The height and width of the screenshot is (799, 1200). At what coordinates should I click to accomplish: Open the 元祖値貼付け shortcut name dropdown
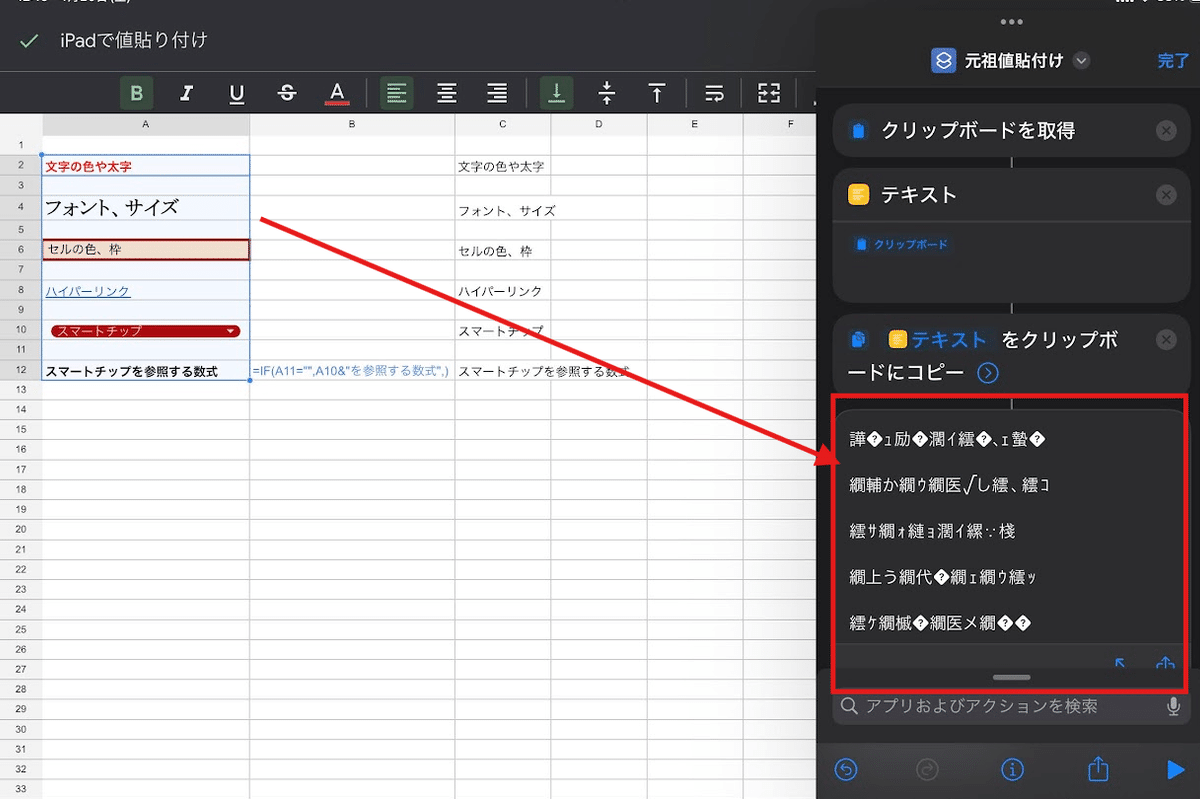click(x=1081, y=61)
